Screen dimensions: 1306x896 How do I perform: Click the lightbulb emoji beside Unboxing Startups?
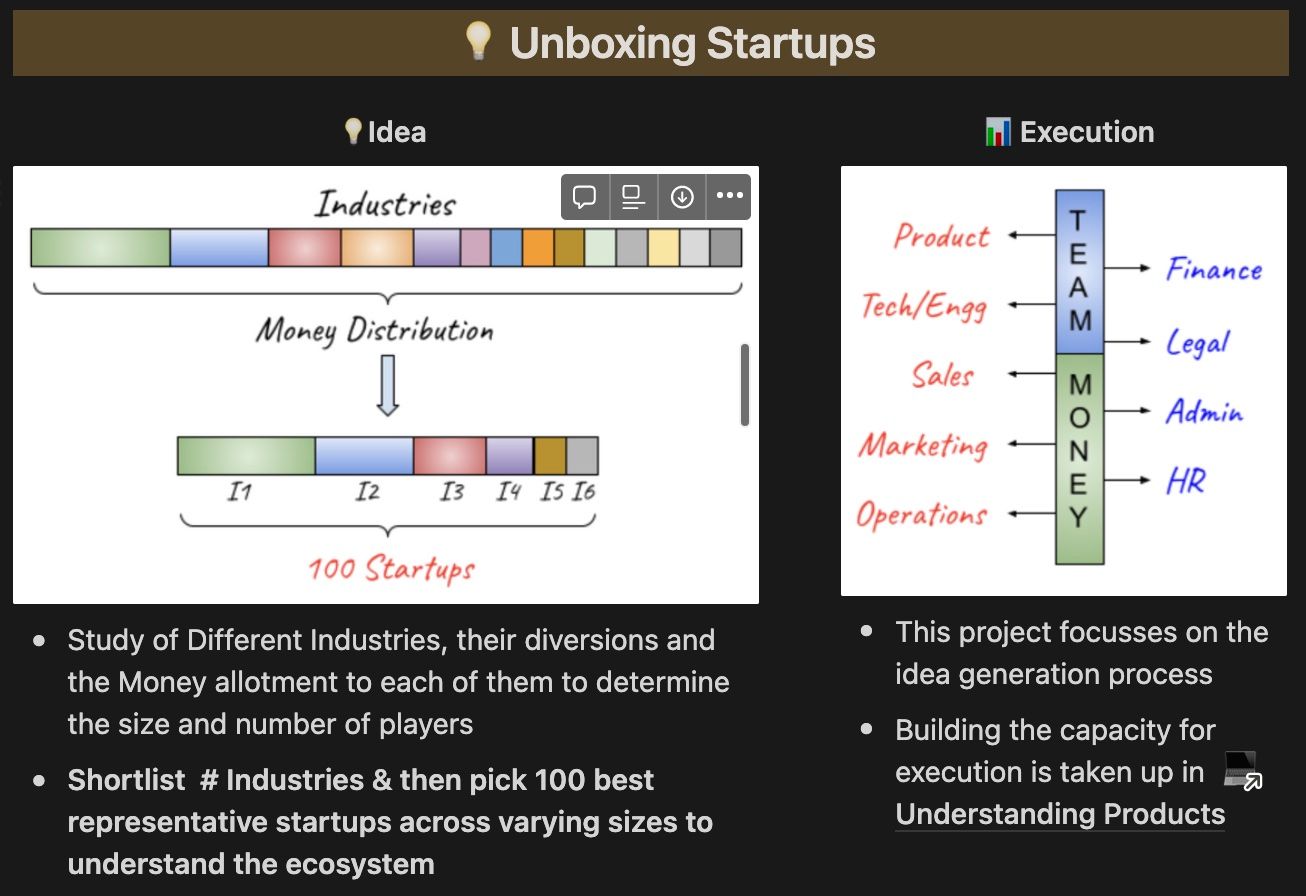tap(479, 42)
